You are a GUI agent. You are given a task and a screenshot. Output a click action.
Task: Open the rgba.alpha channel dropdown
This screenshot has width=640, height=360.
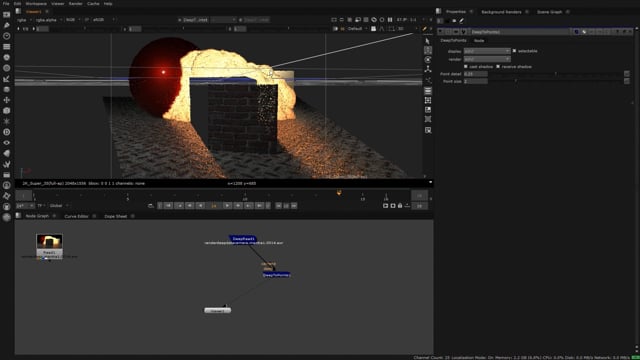48,20
